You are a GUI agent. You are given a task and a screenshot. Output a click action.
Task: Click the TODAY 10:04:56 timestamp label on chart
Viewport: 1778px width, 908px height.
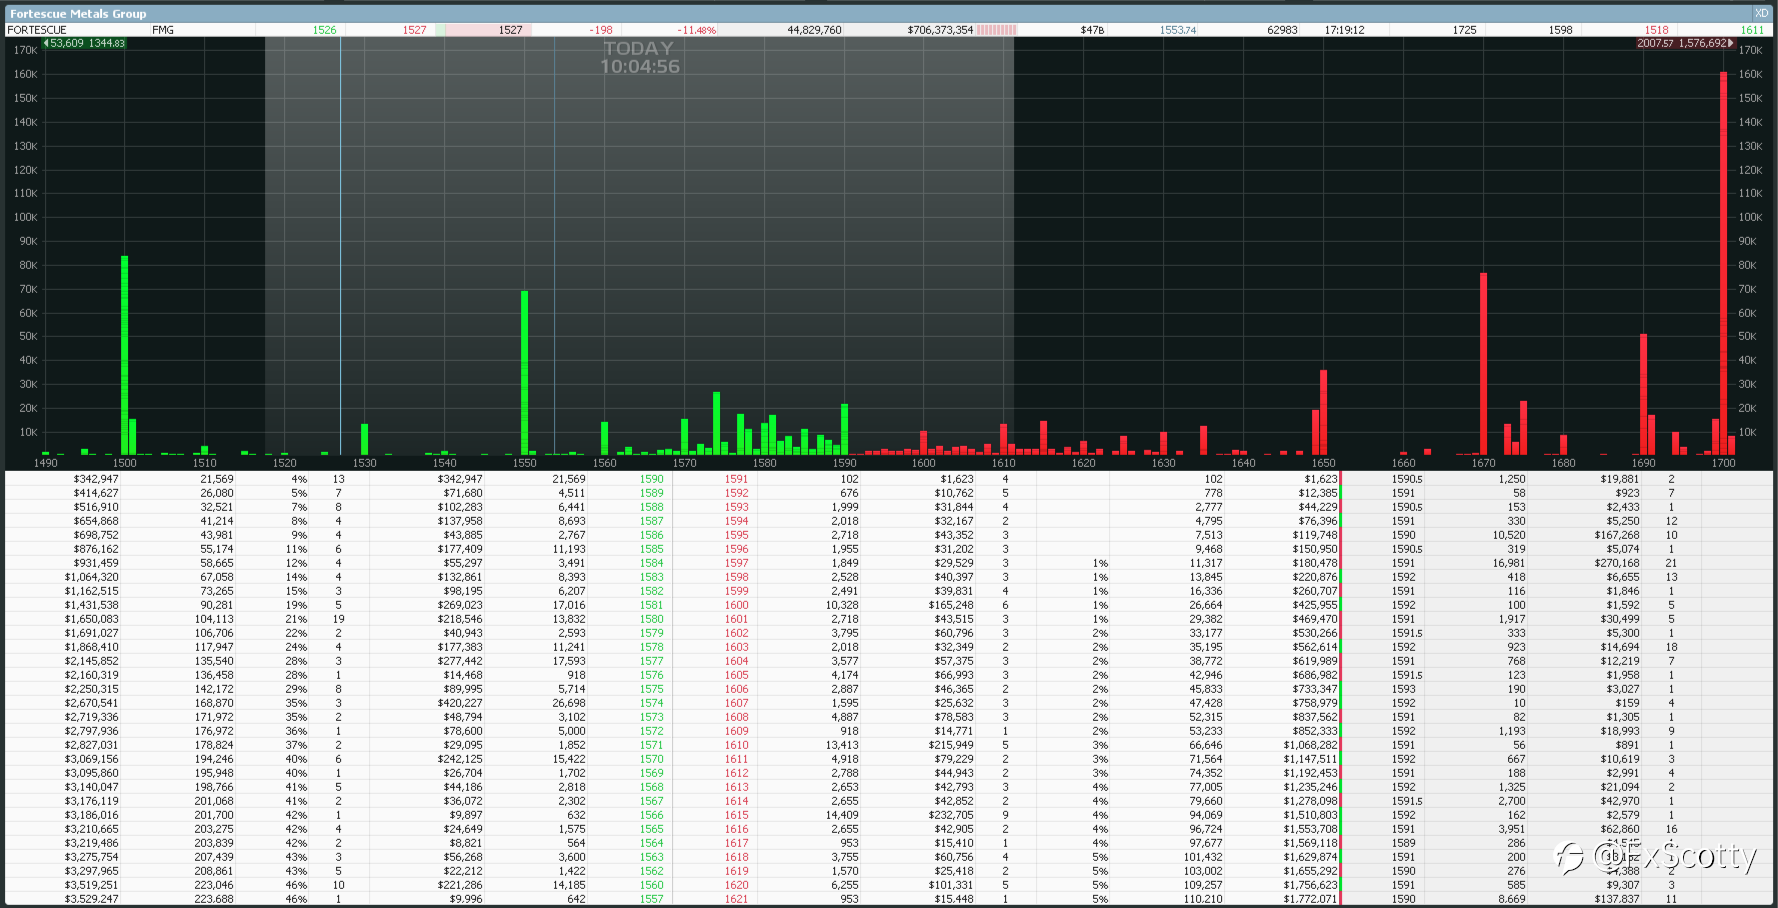[639, 57]
